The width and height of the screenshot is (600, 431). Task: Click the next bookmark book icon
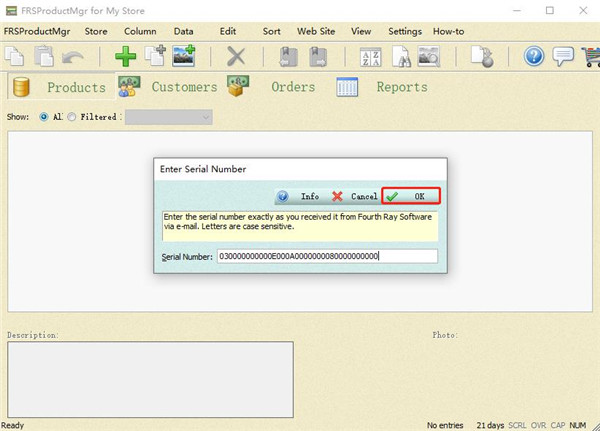(318, 57)
